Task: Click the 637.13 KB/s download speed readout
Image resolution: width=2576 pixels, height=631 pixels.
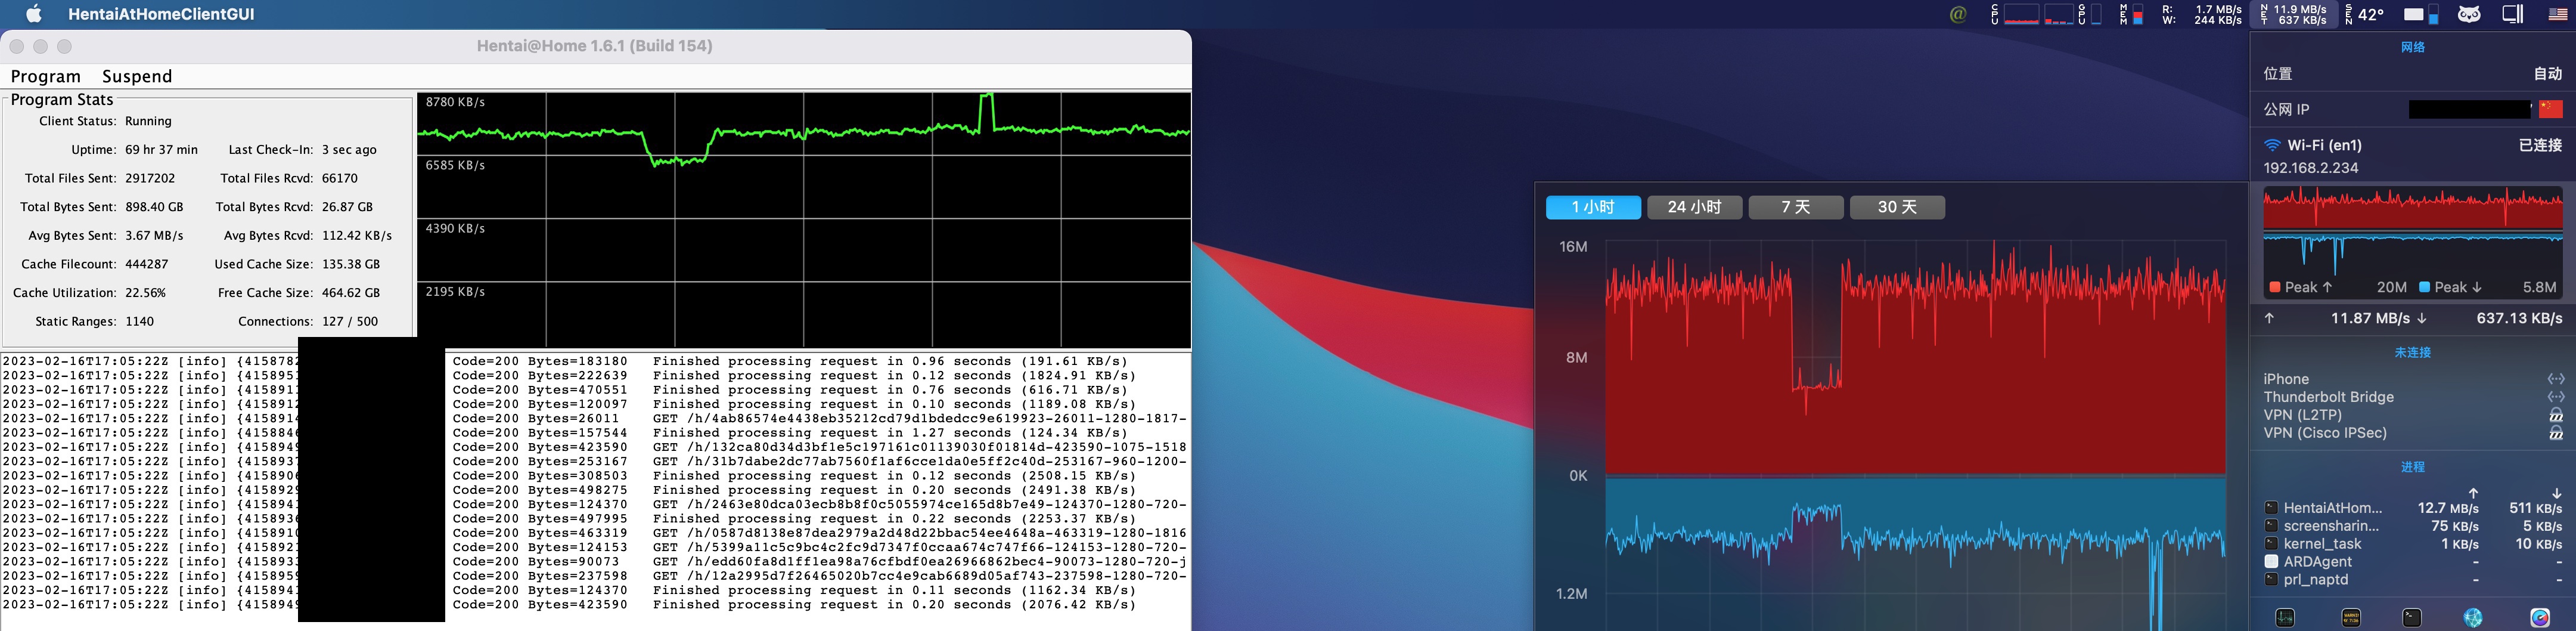Action: tap(2519, 318)
